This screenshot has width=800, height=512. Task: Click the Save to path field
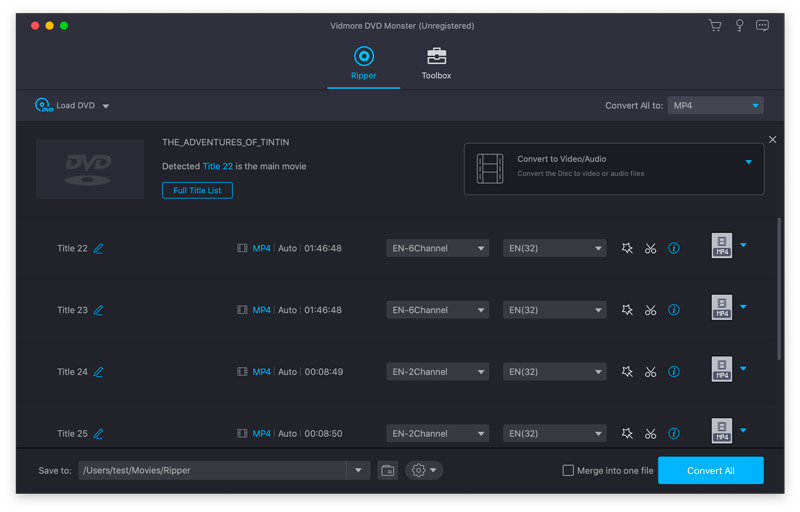212,470
